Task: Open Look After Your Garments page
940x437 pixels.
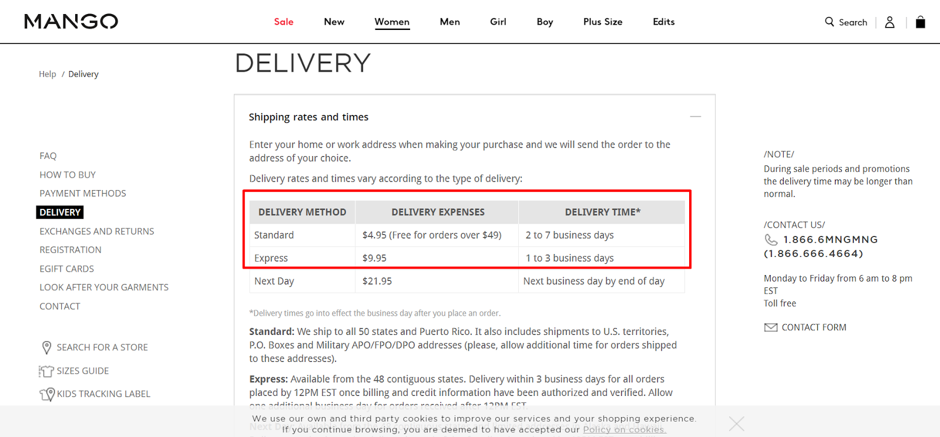Action: 104,287
